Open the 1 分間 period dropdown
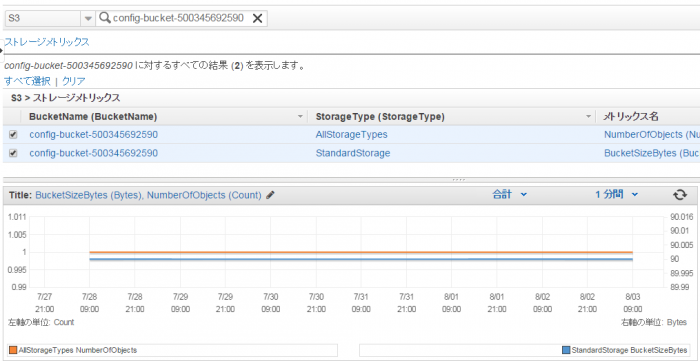 coord(617,195)
